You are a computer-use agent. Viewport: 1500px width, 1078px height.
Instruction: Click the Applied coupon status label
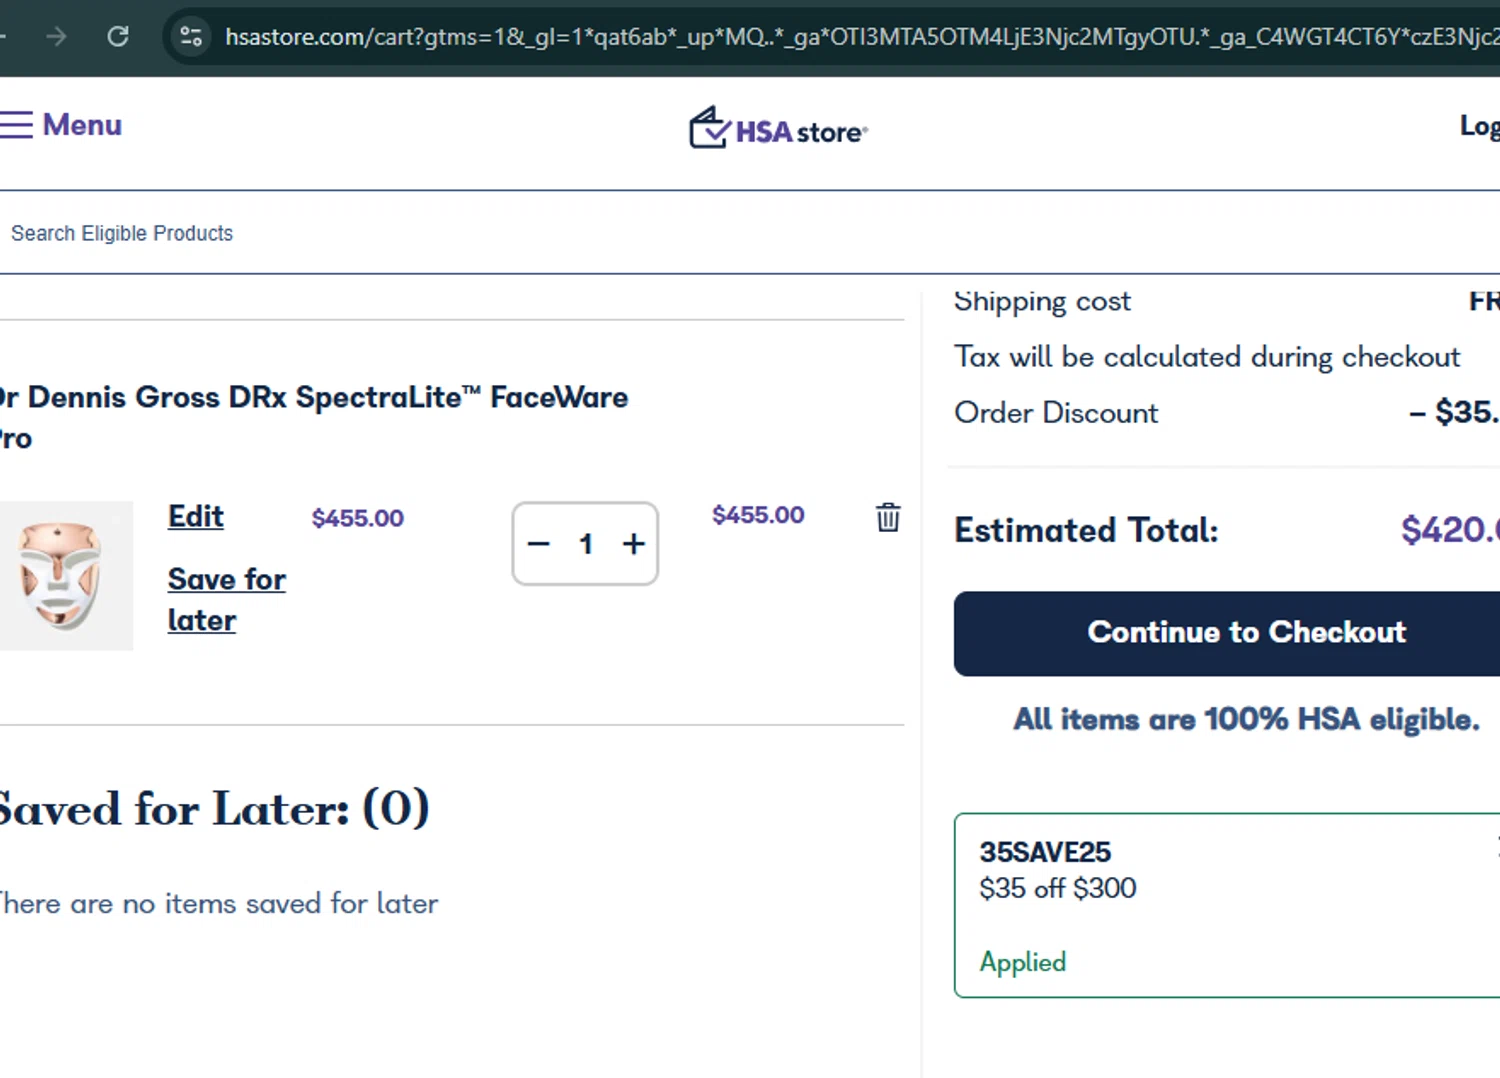coord(1022,962)
